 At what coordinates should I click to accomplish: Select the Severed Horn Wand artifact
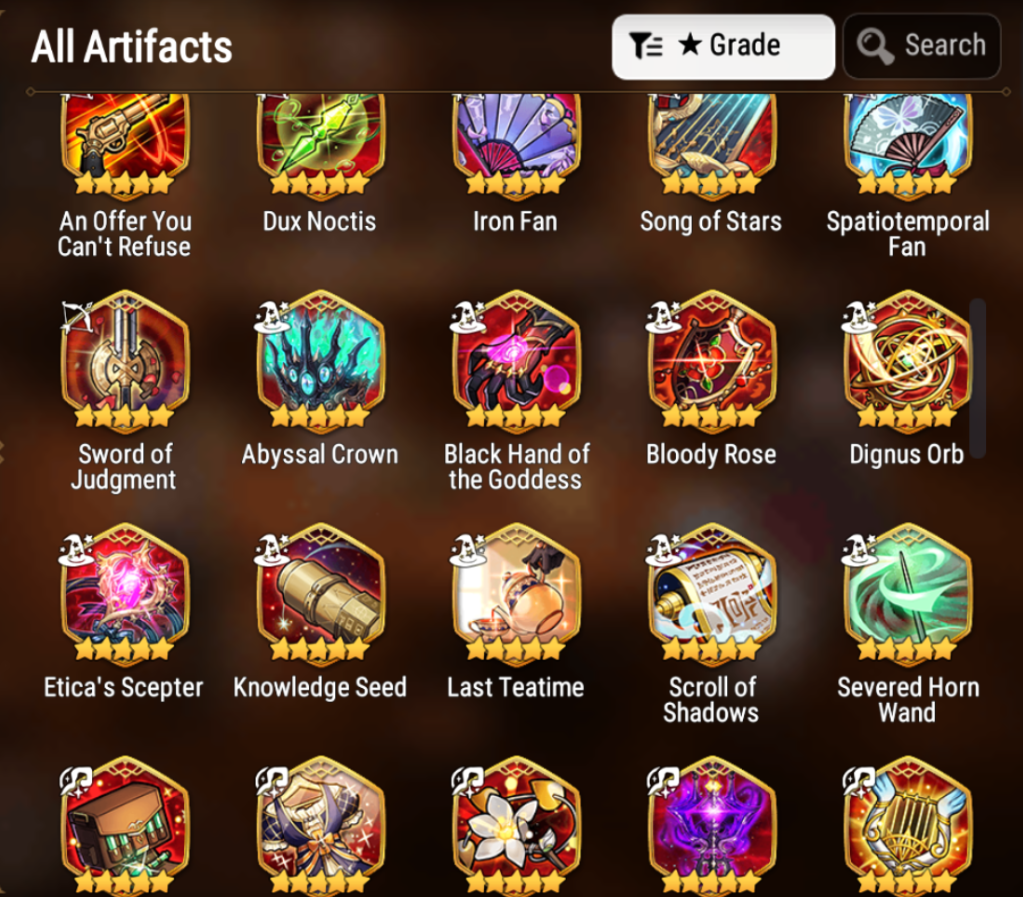pos(908,595)
